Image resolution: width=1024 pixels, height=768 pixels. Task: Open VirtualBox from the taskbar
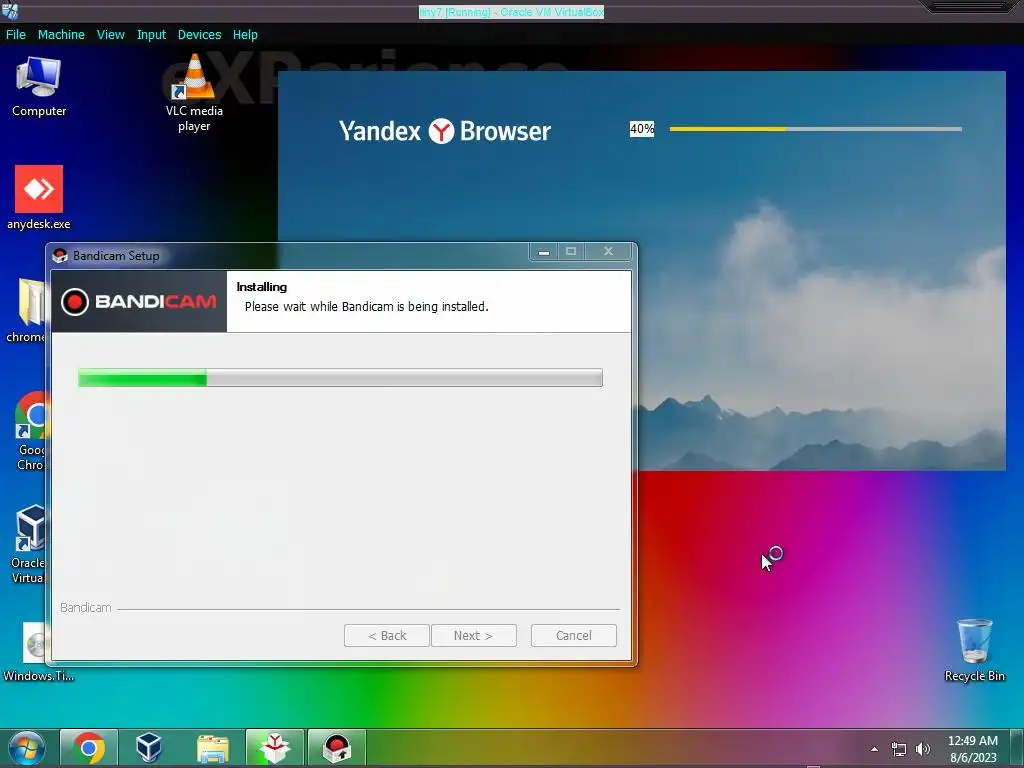[x=149, y=748]
